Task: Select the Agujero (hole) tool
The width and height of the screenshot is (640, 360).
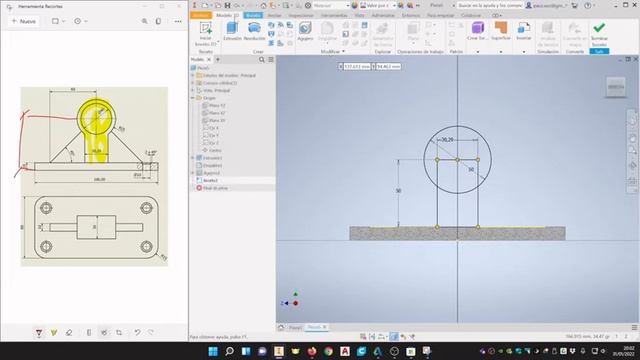Action: [305, 31]
